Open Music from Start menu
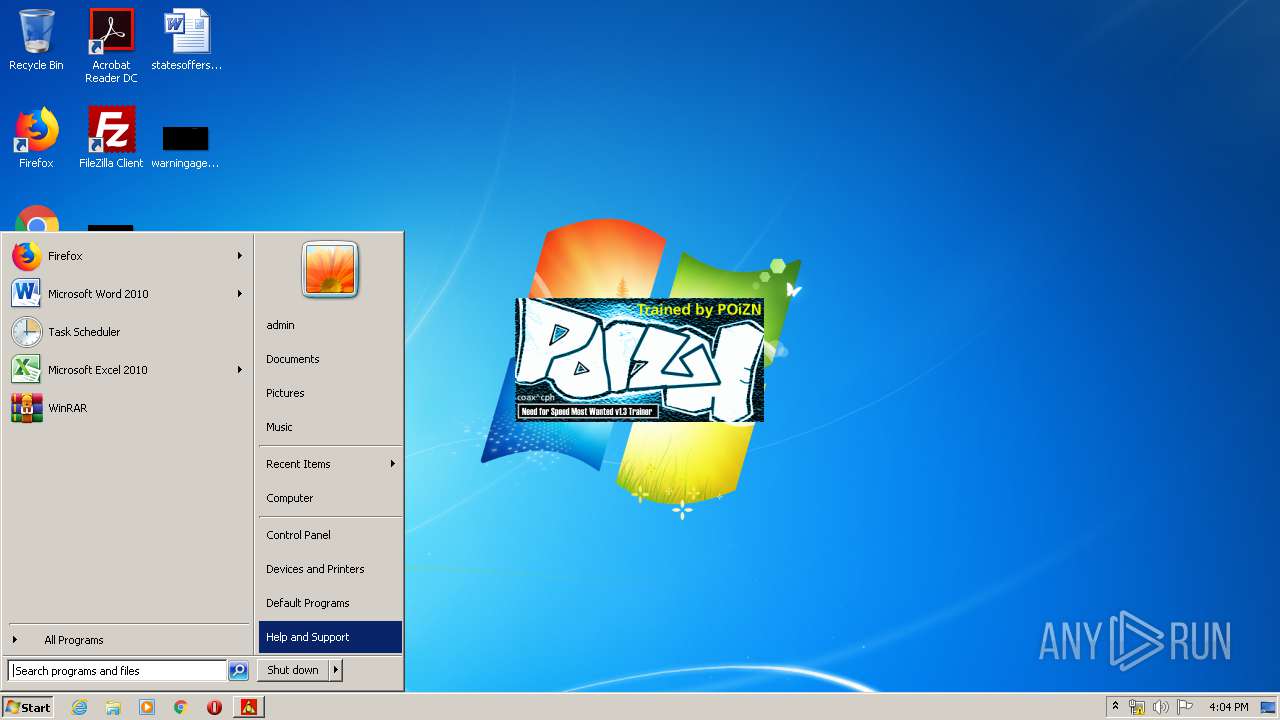 tap(330, 427)
